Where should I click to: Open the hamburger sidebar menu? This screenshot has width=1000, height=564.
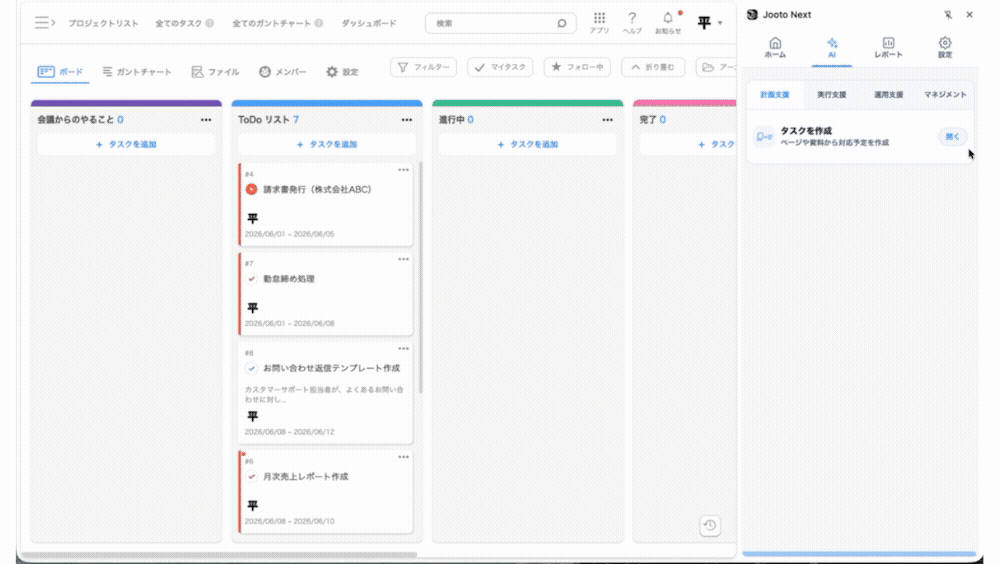pyautogui.click(x=44, y=22)
